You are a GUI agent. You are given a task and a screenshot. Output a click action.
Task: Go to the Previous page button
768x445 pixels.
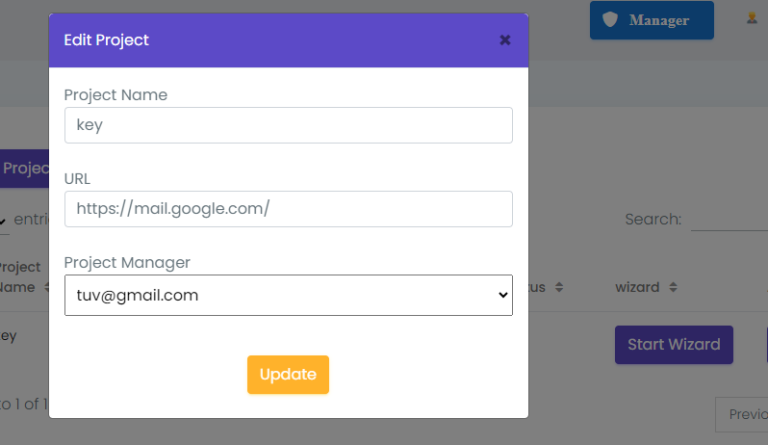click(x=742, y=415)
